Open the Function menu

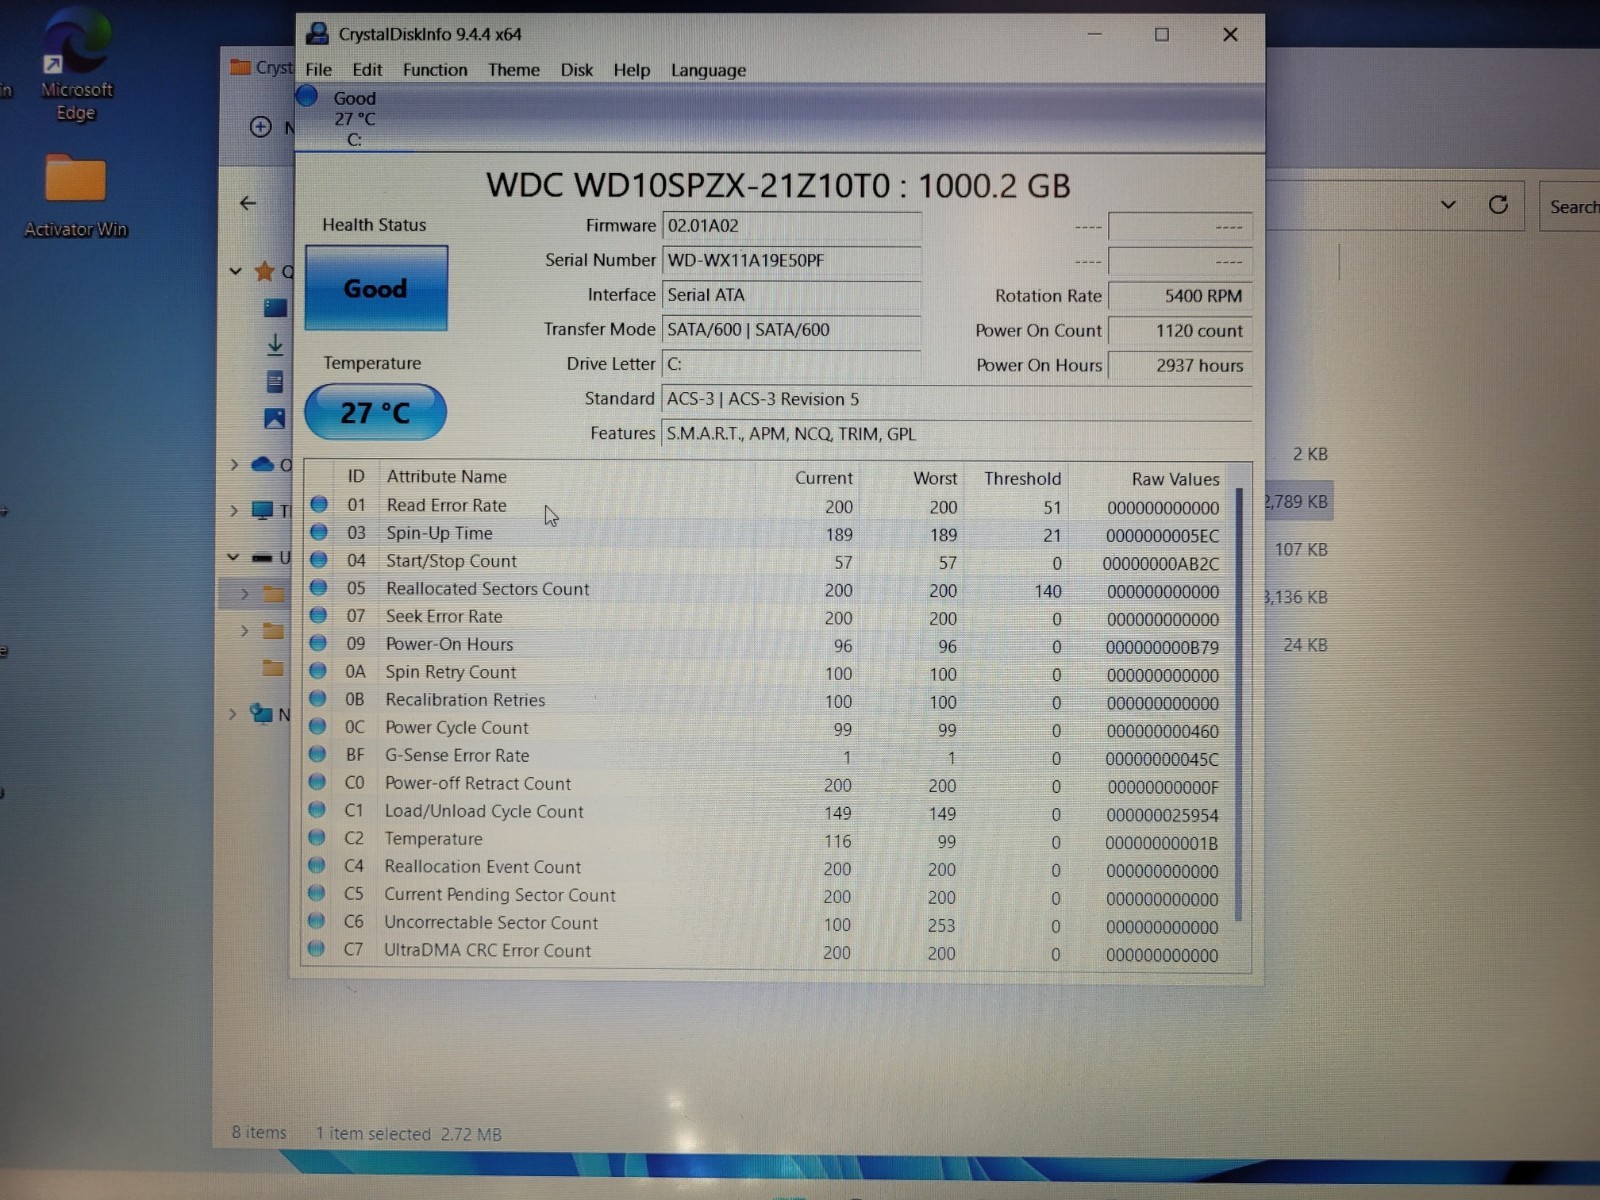(x=435, y=70)
